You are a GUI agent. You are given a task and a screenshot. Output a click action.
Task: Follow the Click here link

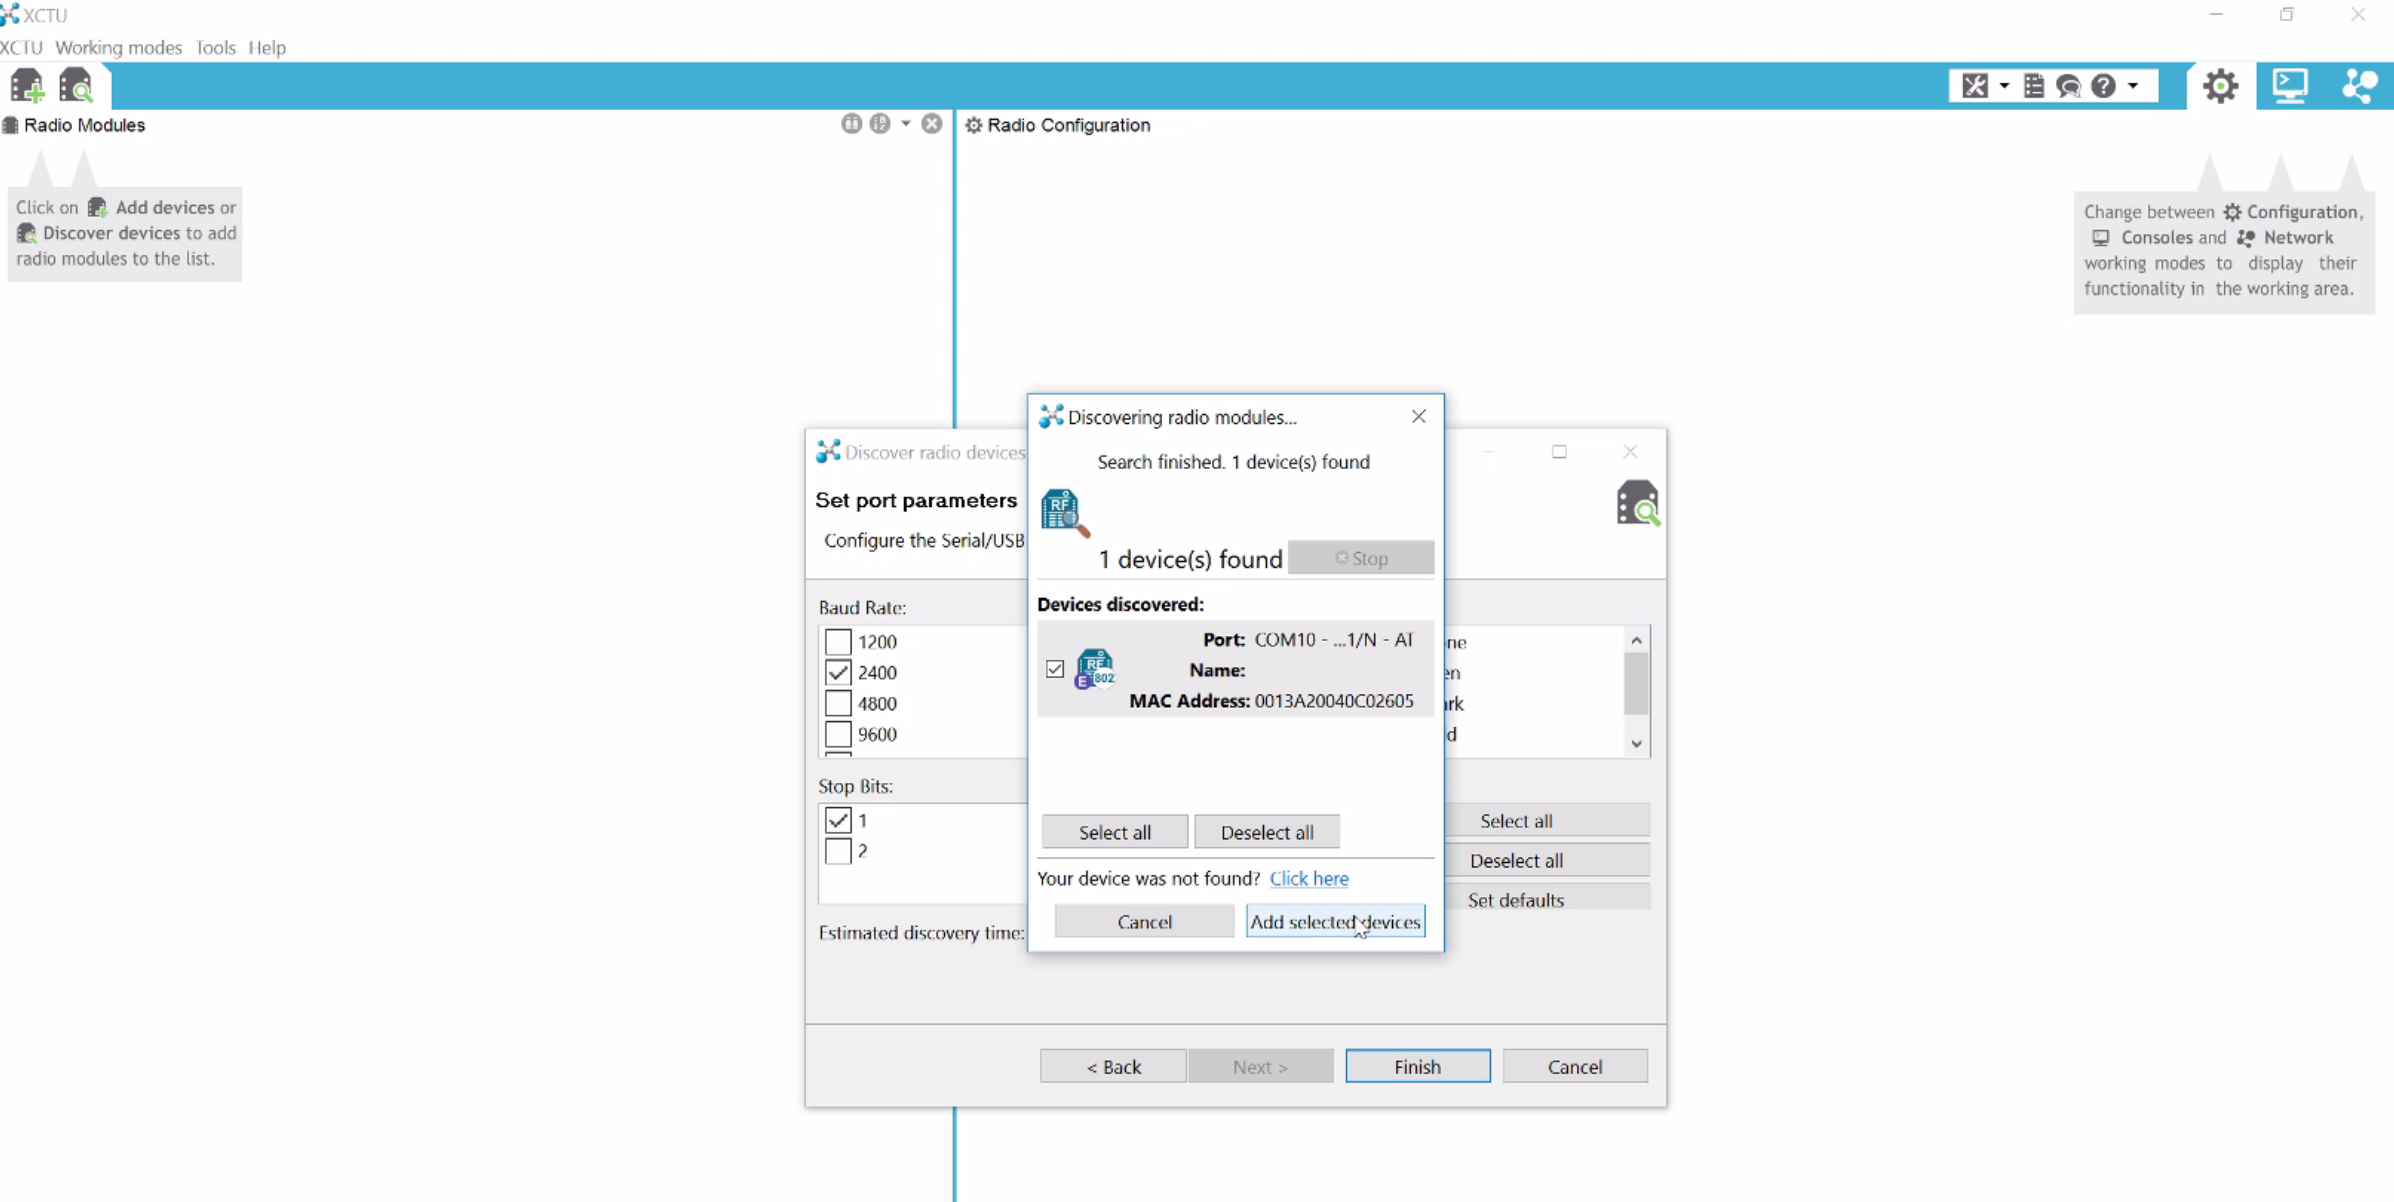coord(1309,878)
